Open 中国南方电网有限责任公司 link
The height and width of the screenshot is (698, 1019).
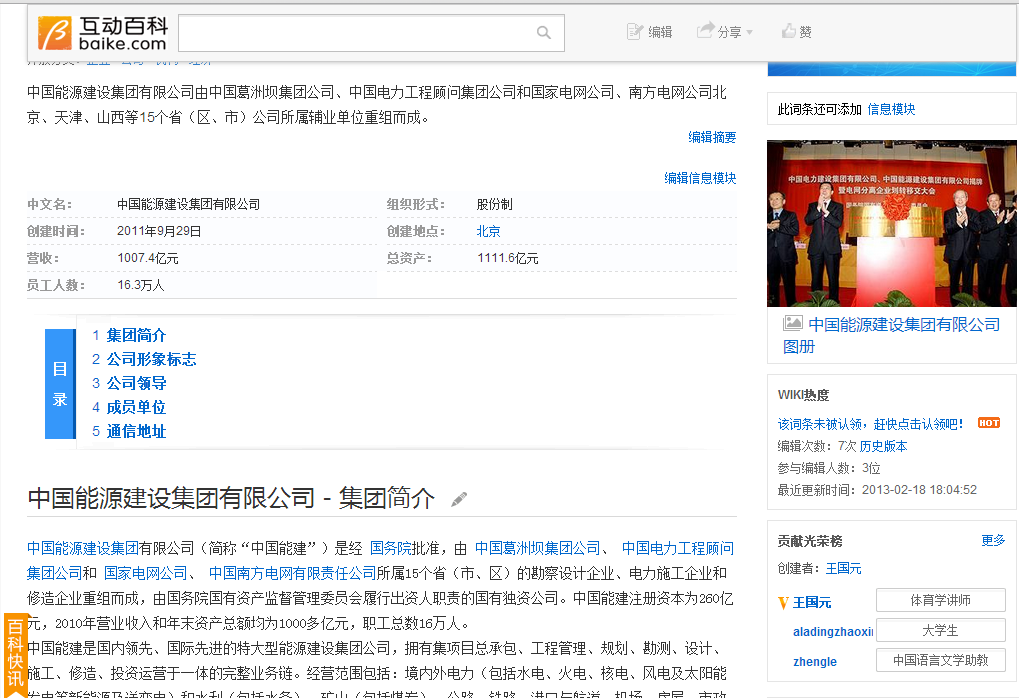tap(292, 573)
